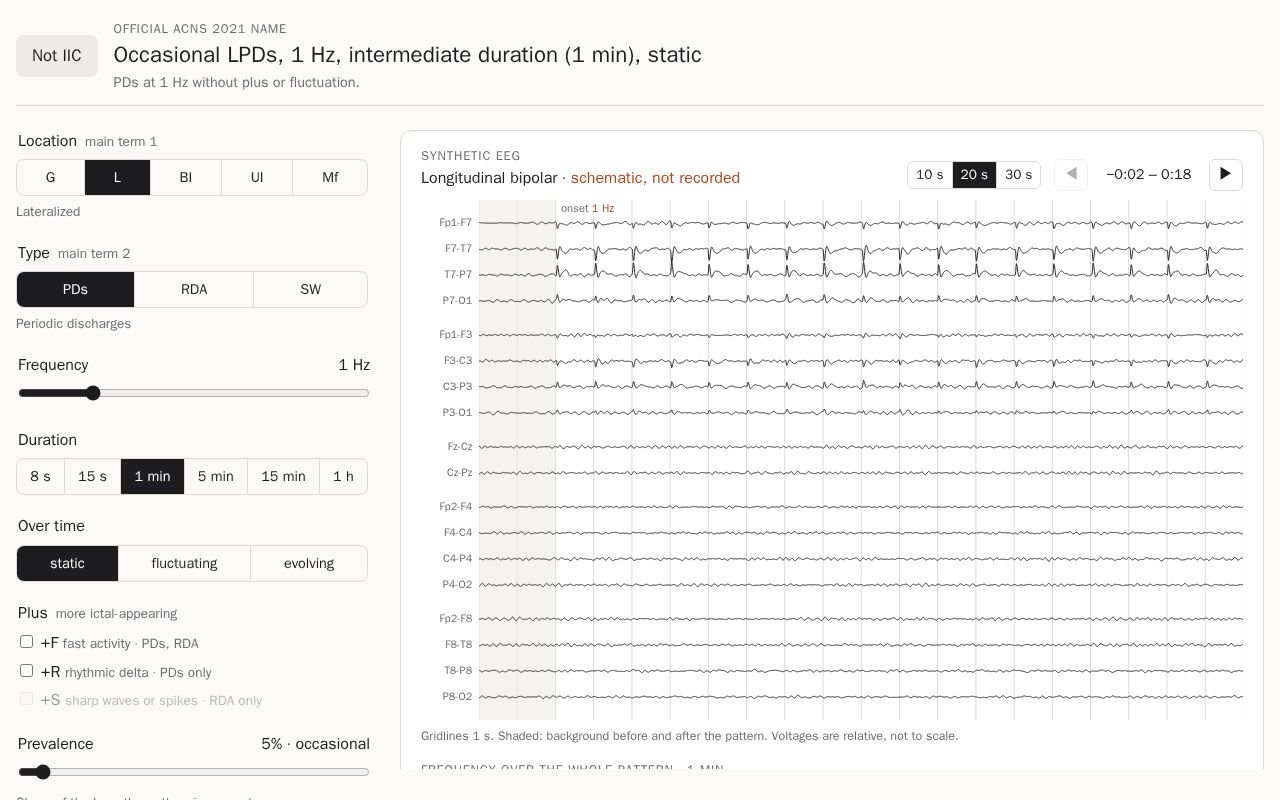The width and height of the screenshot is (1280, 800).
Task: Choose fluctuating over-time option
Action: click(x=184, y=563)
